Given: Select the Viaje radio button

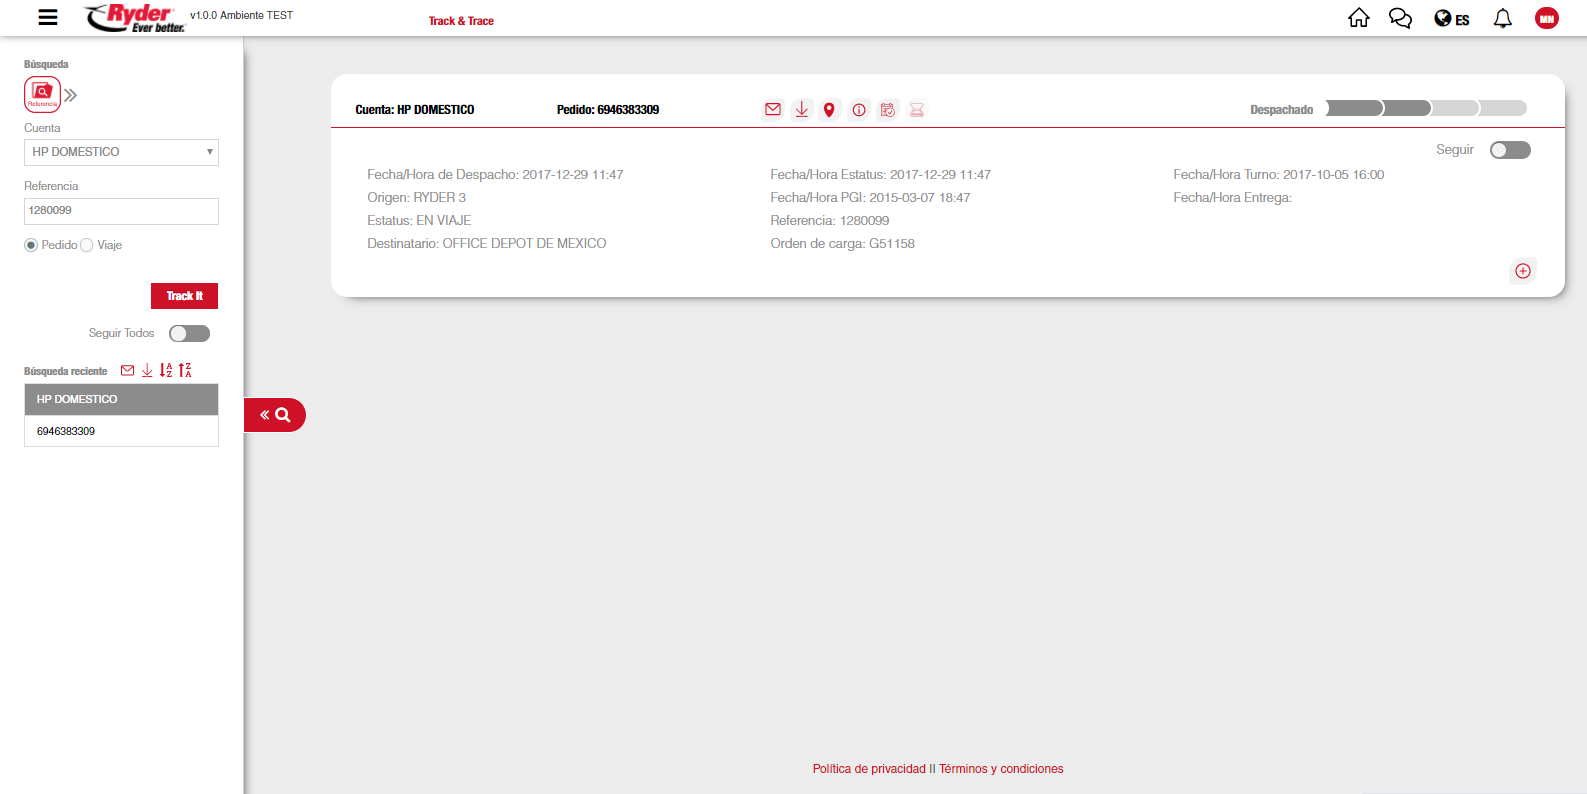Looking at the screenshot, I should click(x=87, y=245).
